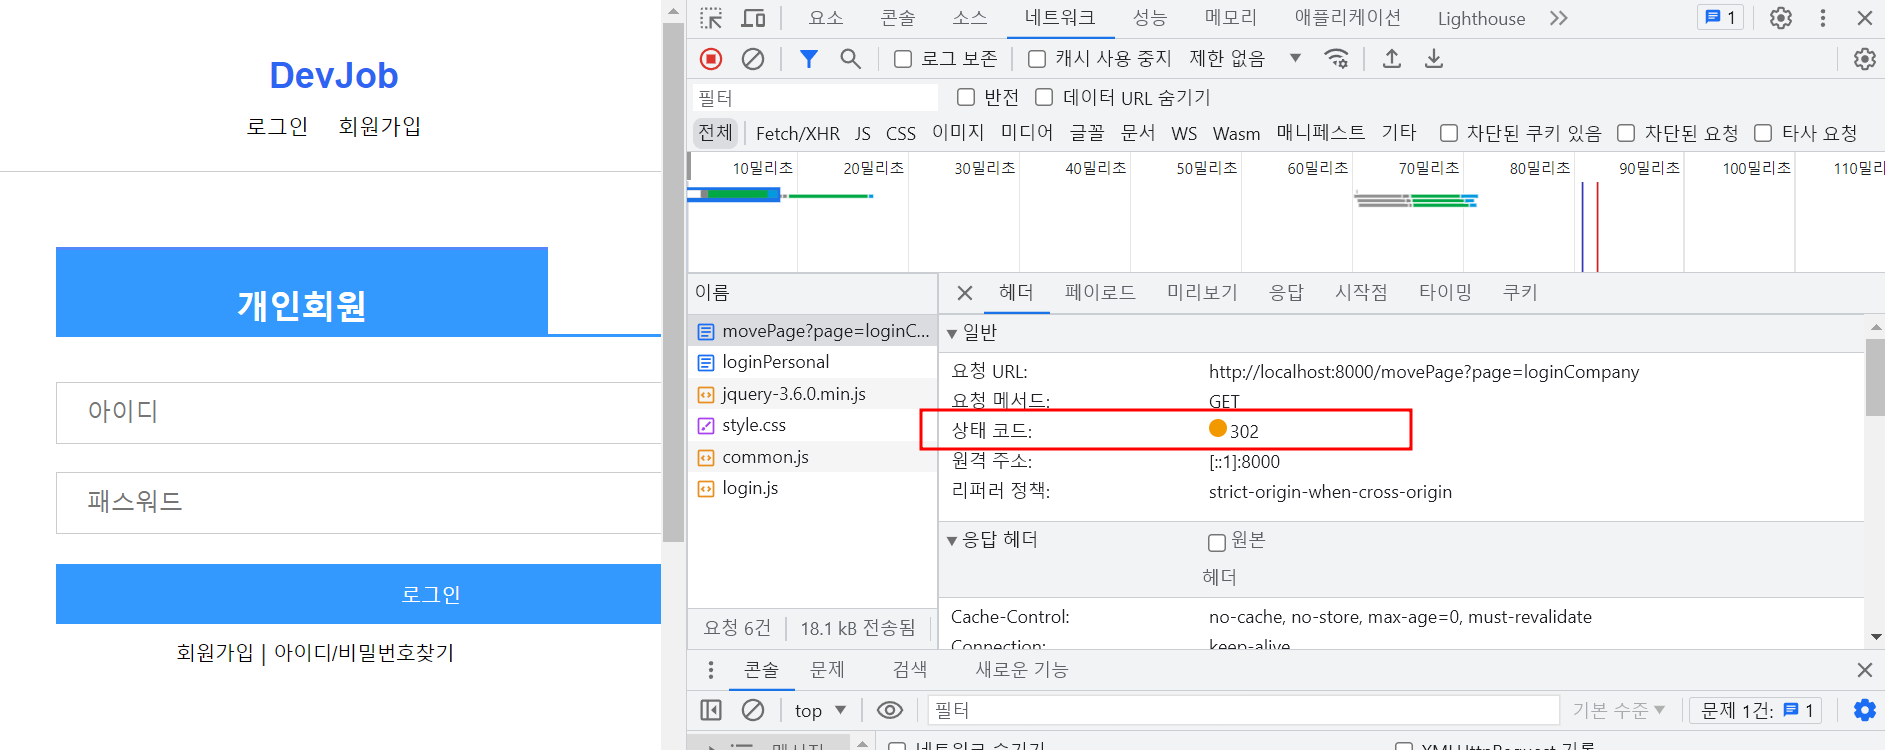Close the DevTools panel
1885x750 pixels.
1865,18
